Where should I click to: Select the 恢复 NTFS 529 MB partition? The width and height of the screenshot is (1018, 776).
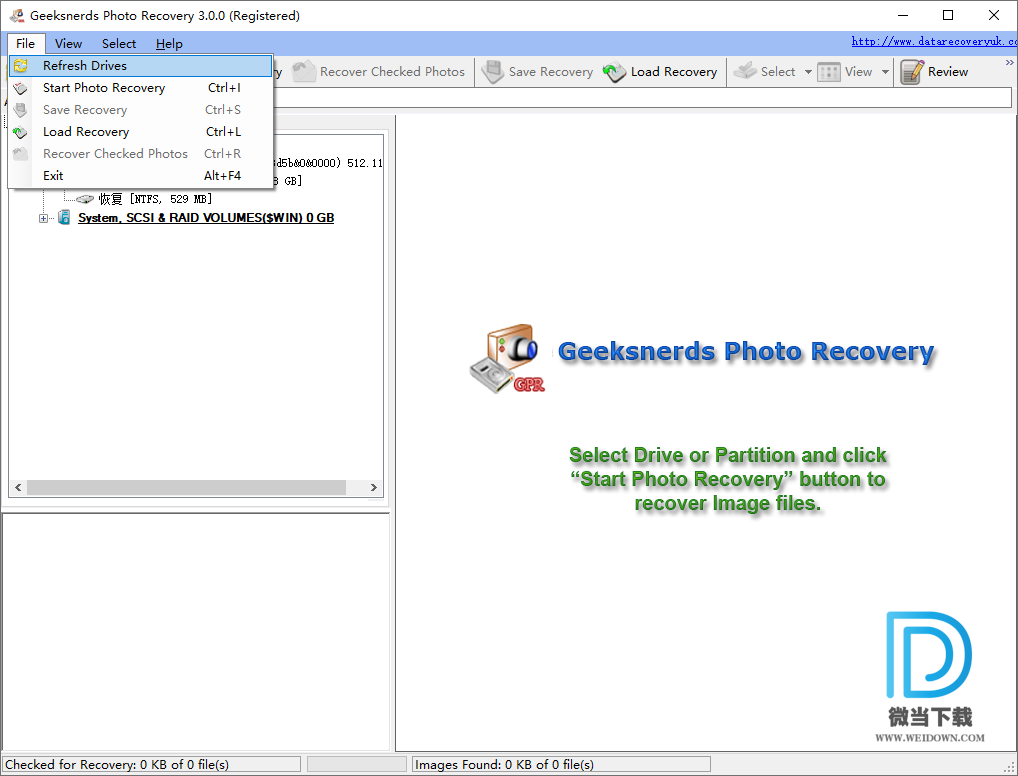coord(155,199)
